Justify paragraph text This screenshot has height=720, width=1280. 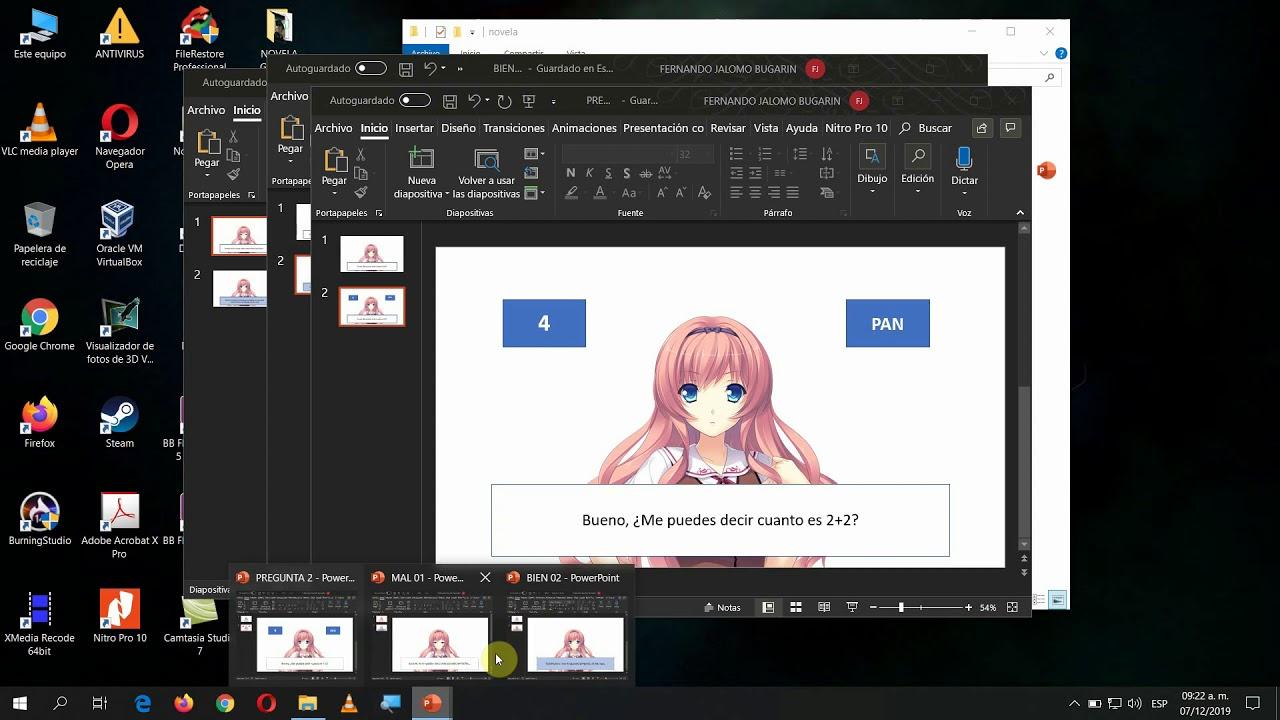coord(792,192)
